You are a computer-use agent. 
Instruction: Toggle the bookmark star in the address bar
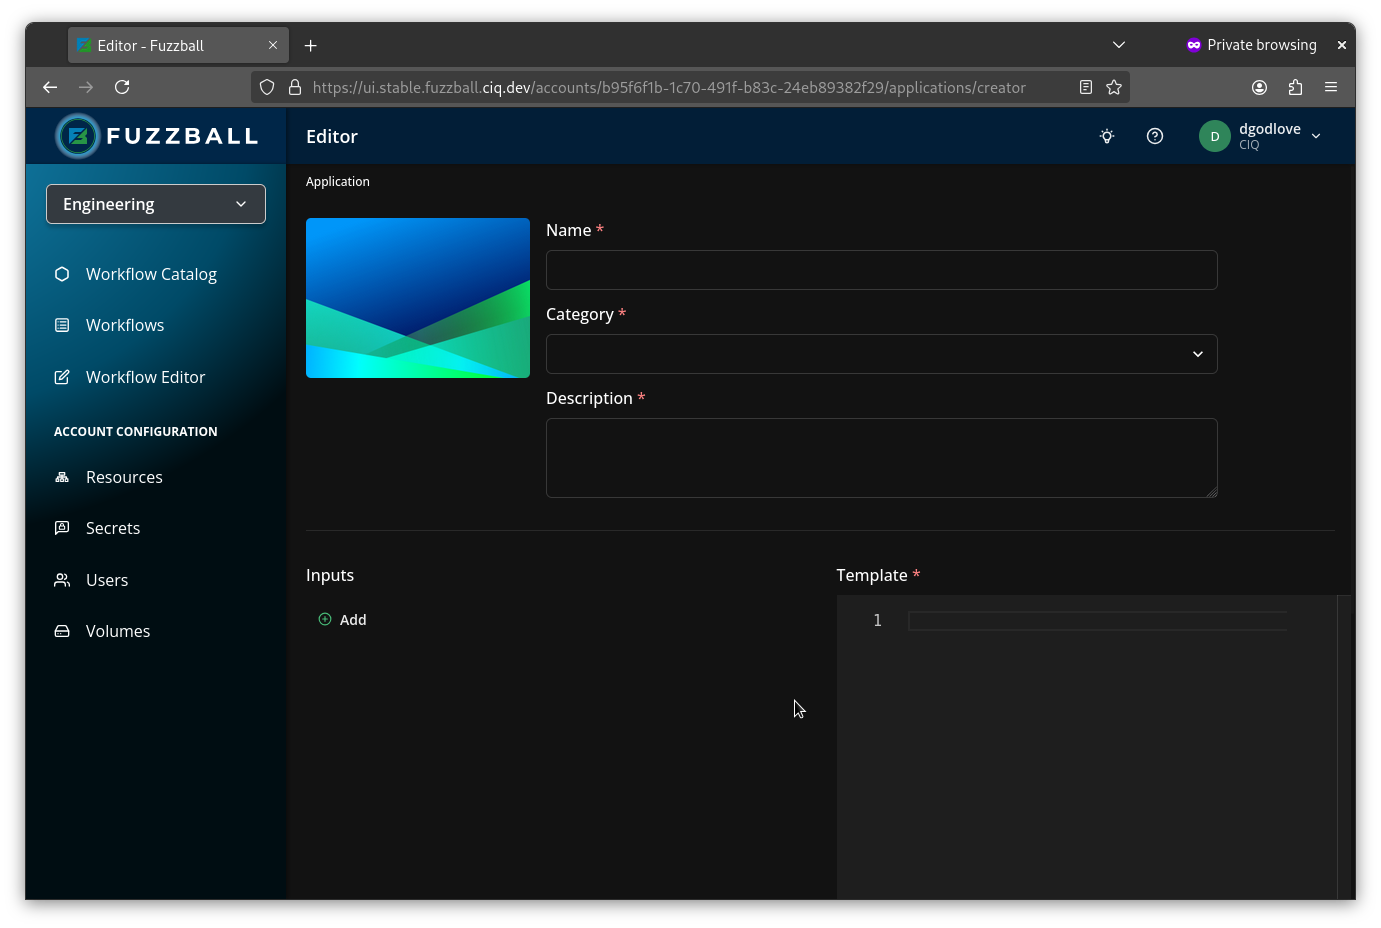(x=1113, y=87)
